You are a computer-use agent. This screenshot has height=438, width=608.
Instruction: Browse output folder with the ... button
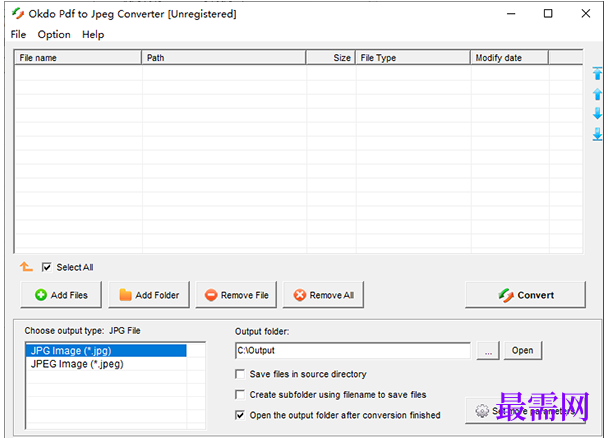(488, 350)
